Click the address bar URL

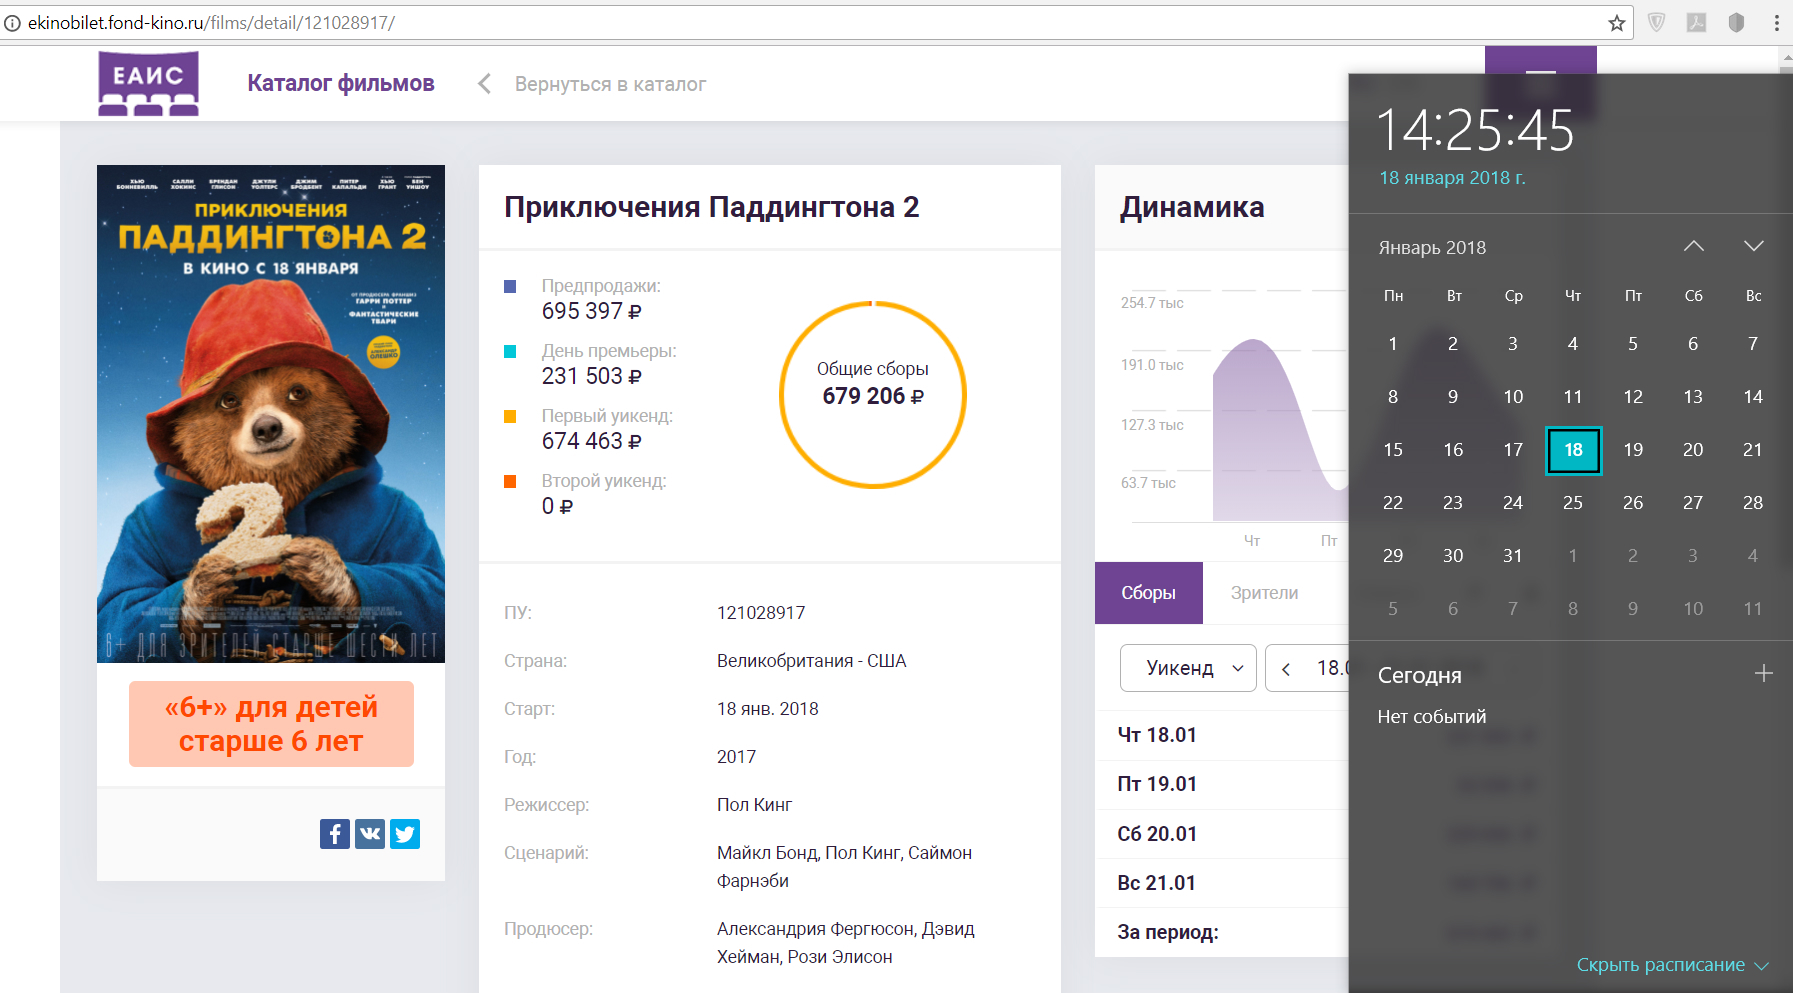[x=211, y=22]
